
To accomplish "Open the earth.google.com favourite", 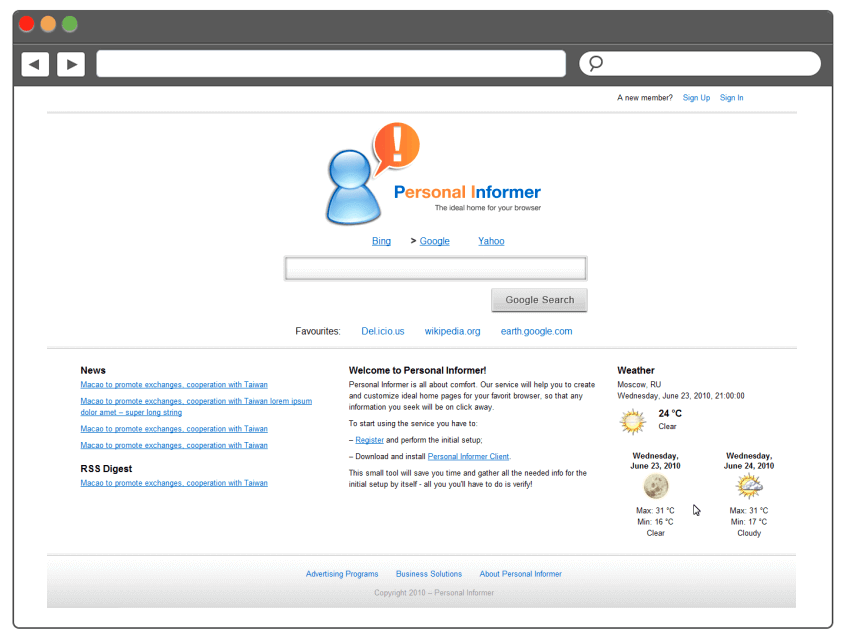I will [536, 331].
